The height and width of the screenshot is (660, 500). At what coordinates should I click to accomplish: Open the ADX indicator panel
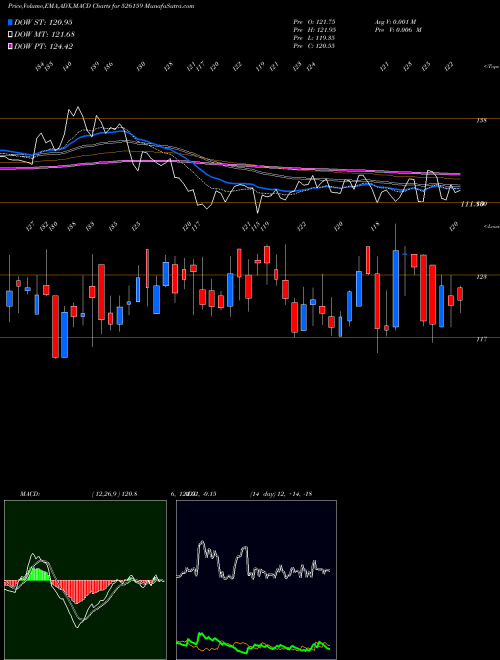256,580
